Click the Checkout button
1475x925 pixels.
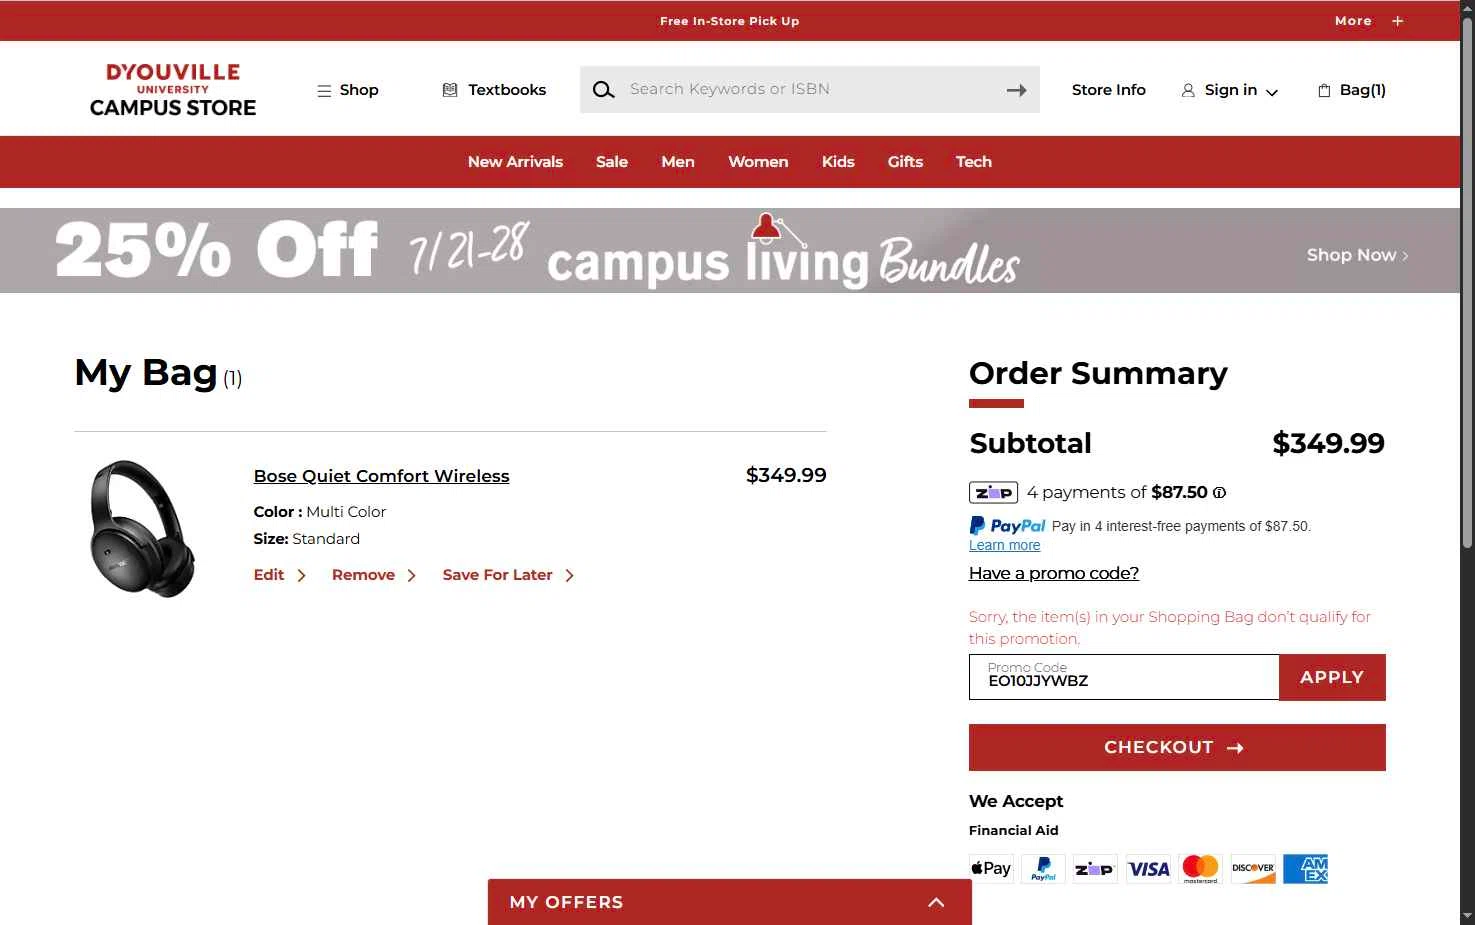point(1177,747)
